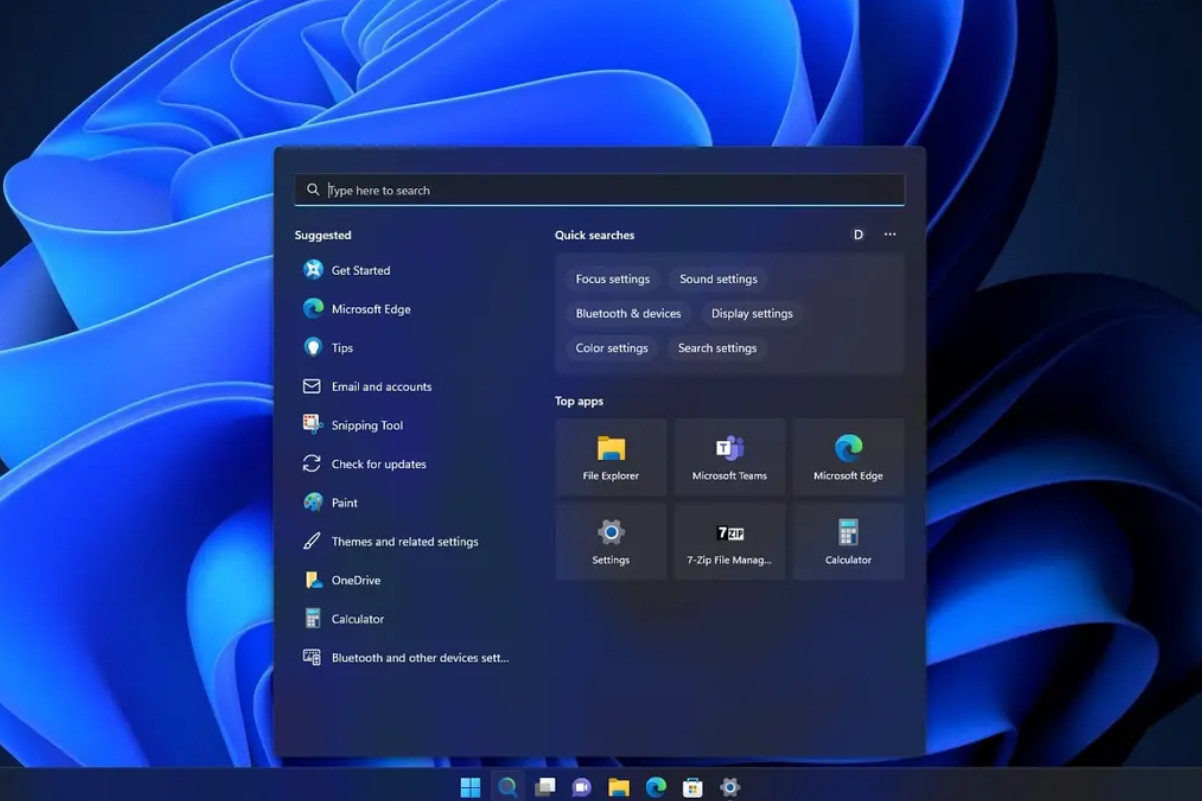Open Microsoft Edge from Top apps
The width and height of the screenshot is (1202, 801).
847,457
